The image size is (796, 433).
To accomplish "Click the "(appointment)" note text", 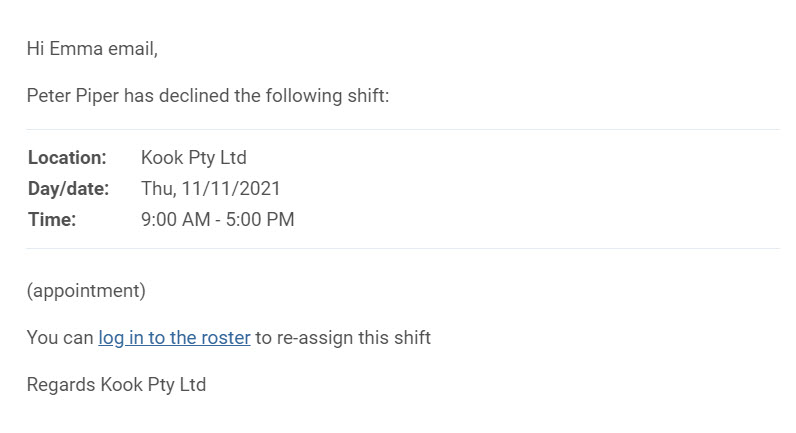I will [x=86, y=291].
